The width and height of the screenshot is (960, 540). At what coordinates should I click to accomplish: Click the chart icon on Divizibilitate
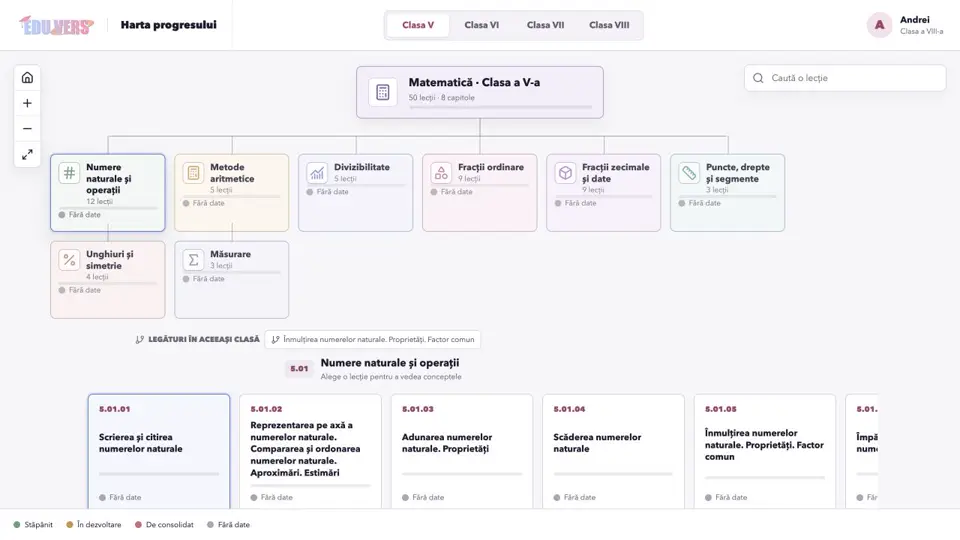[x=317, y=173]
